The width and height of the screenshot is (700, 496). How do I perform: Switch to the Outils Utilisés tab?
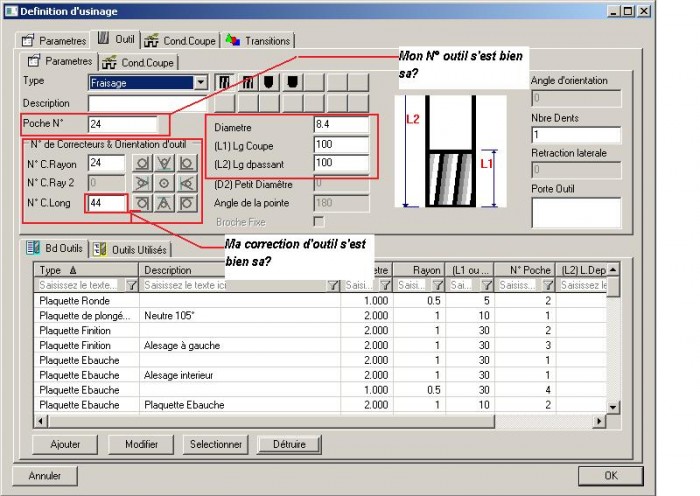coord(130,250)
